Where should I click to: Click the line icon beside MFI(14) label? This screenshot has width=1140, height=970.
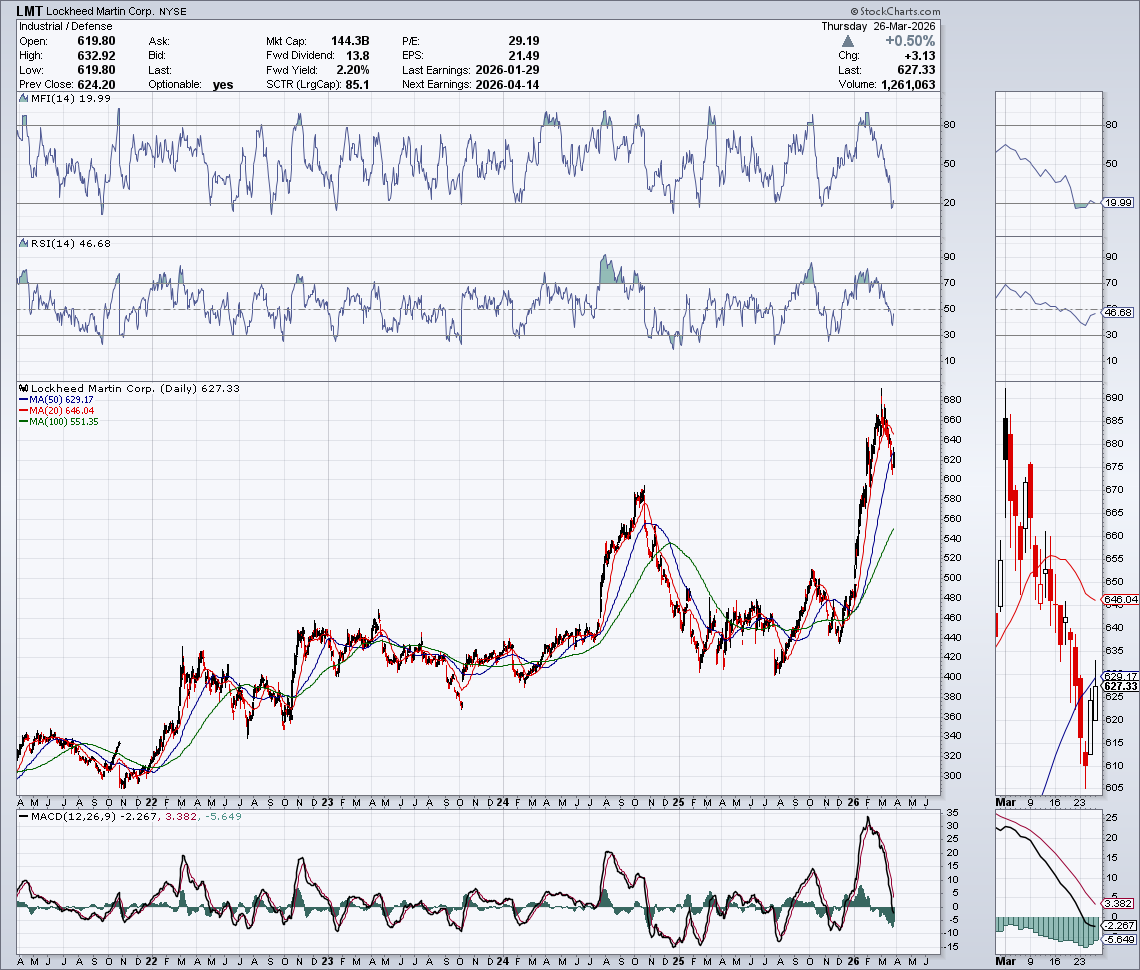24,99
